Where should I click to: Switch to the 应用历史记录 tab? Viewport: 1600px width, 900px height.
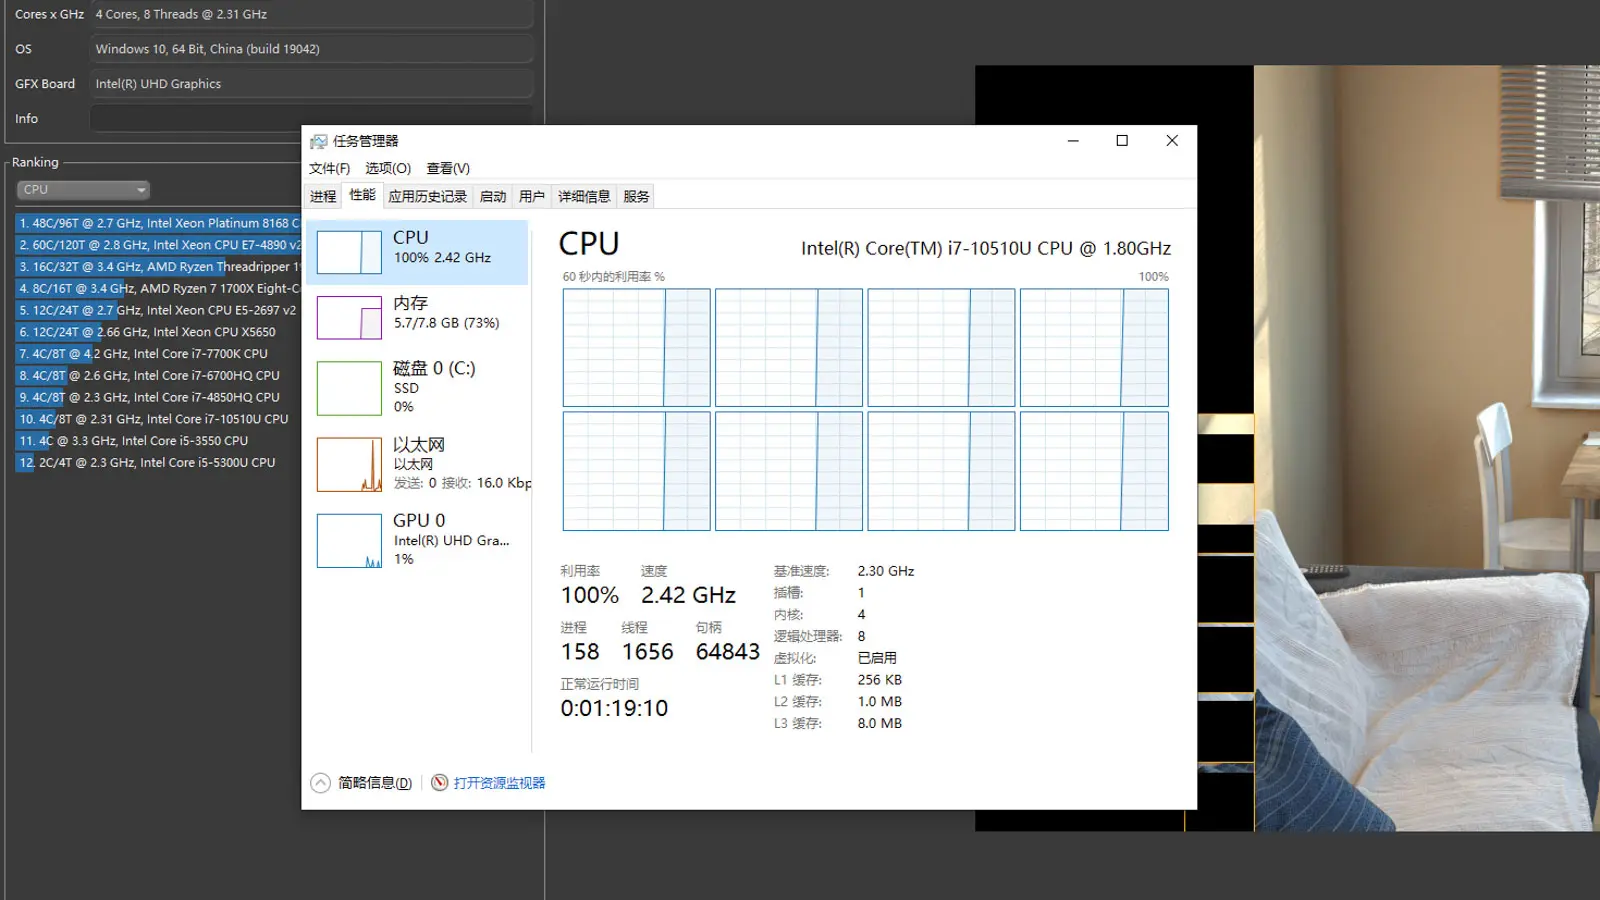[428, 196]
